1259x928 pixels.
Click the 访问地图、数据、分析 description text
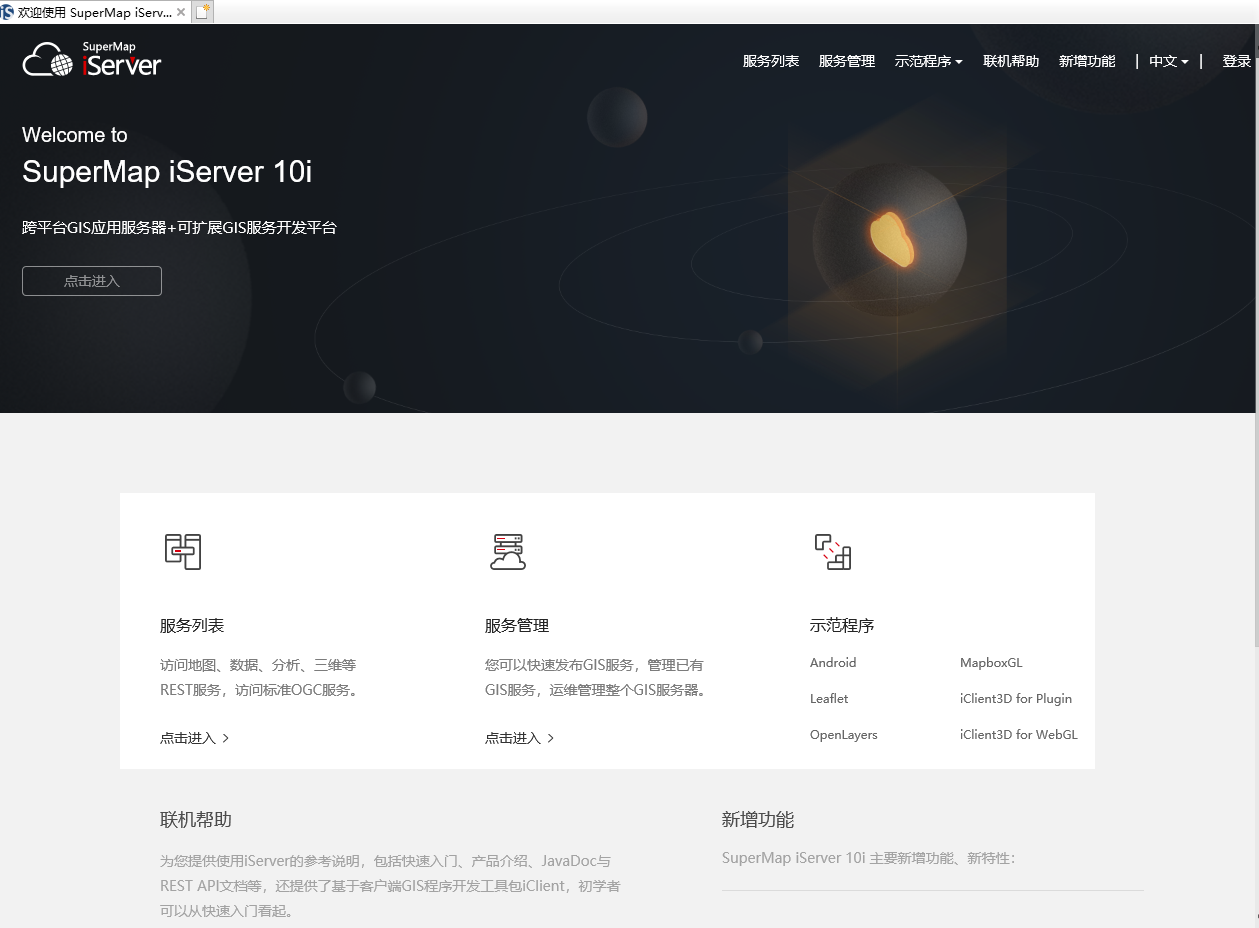(x=259, y=677)
